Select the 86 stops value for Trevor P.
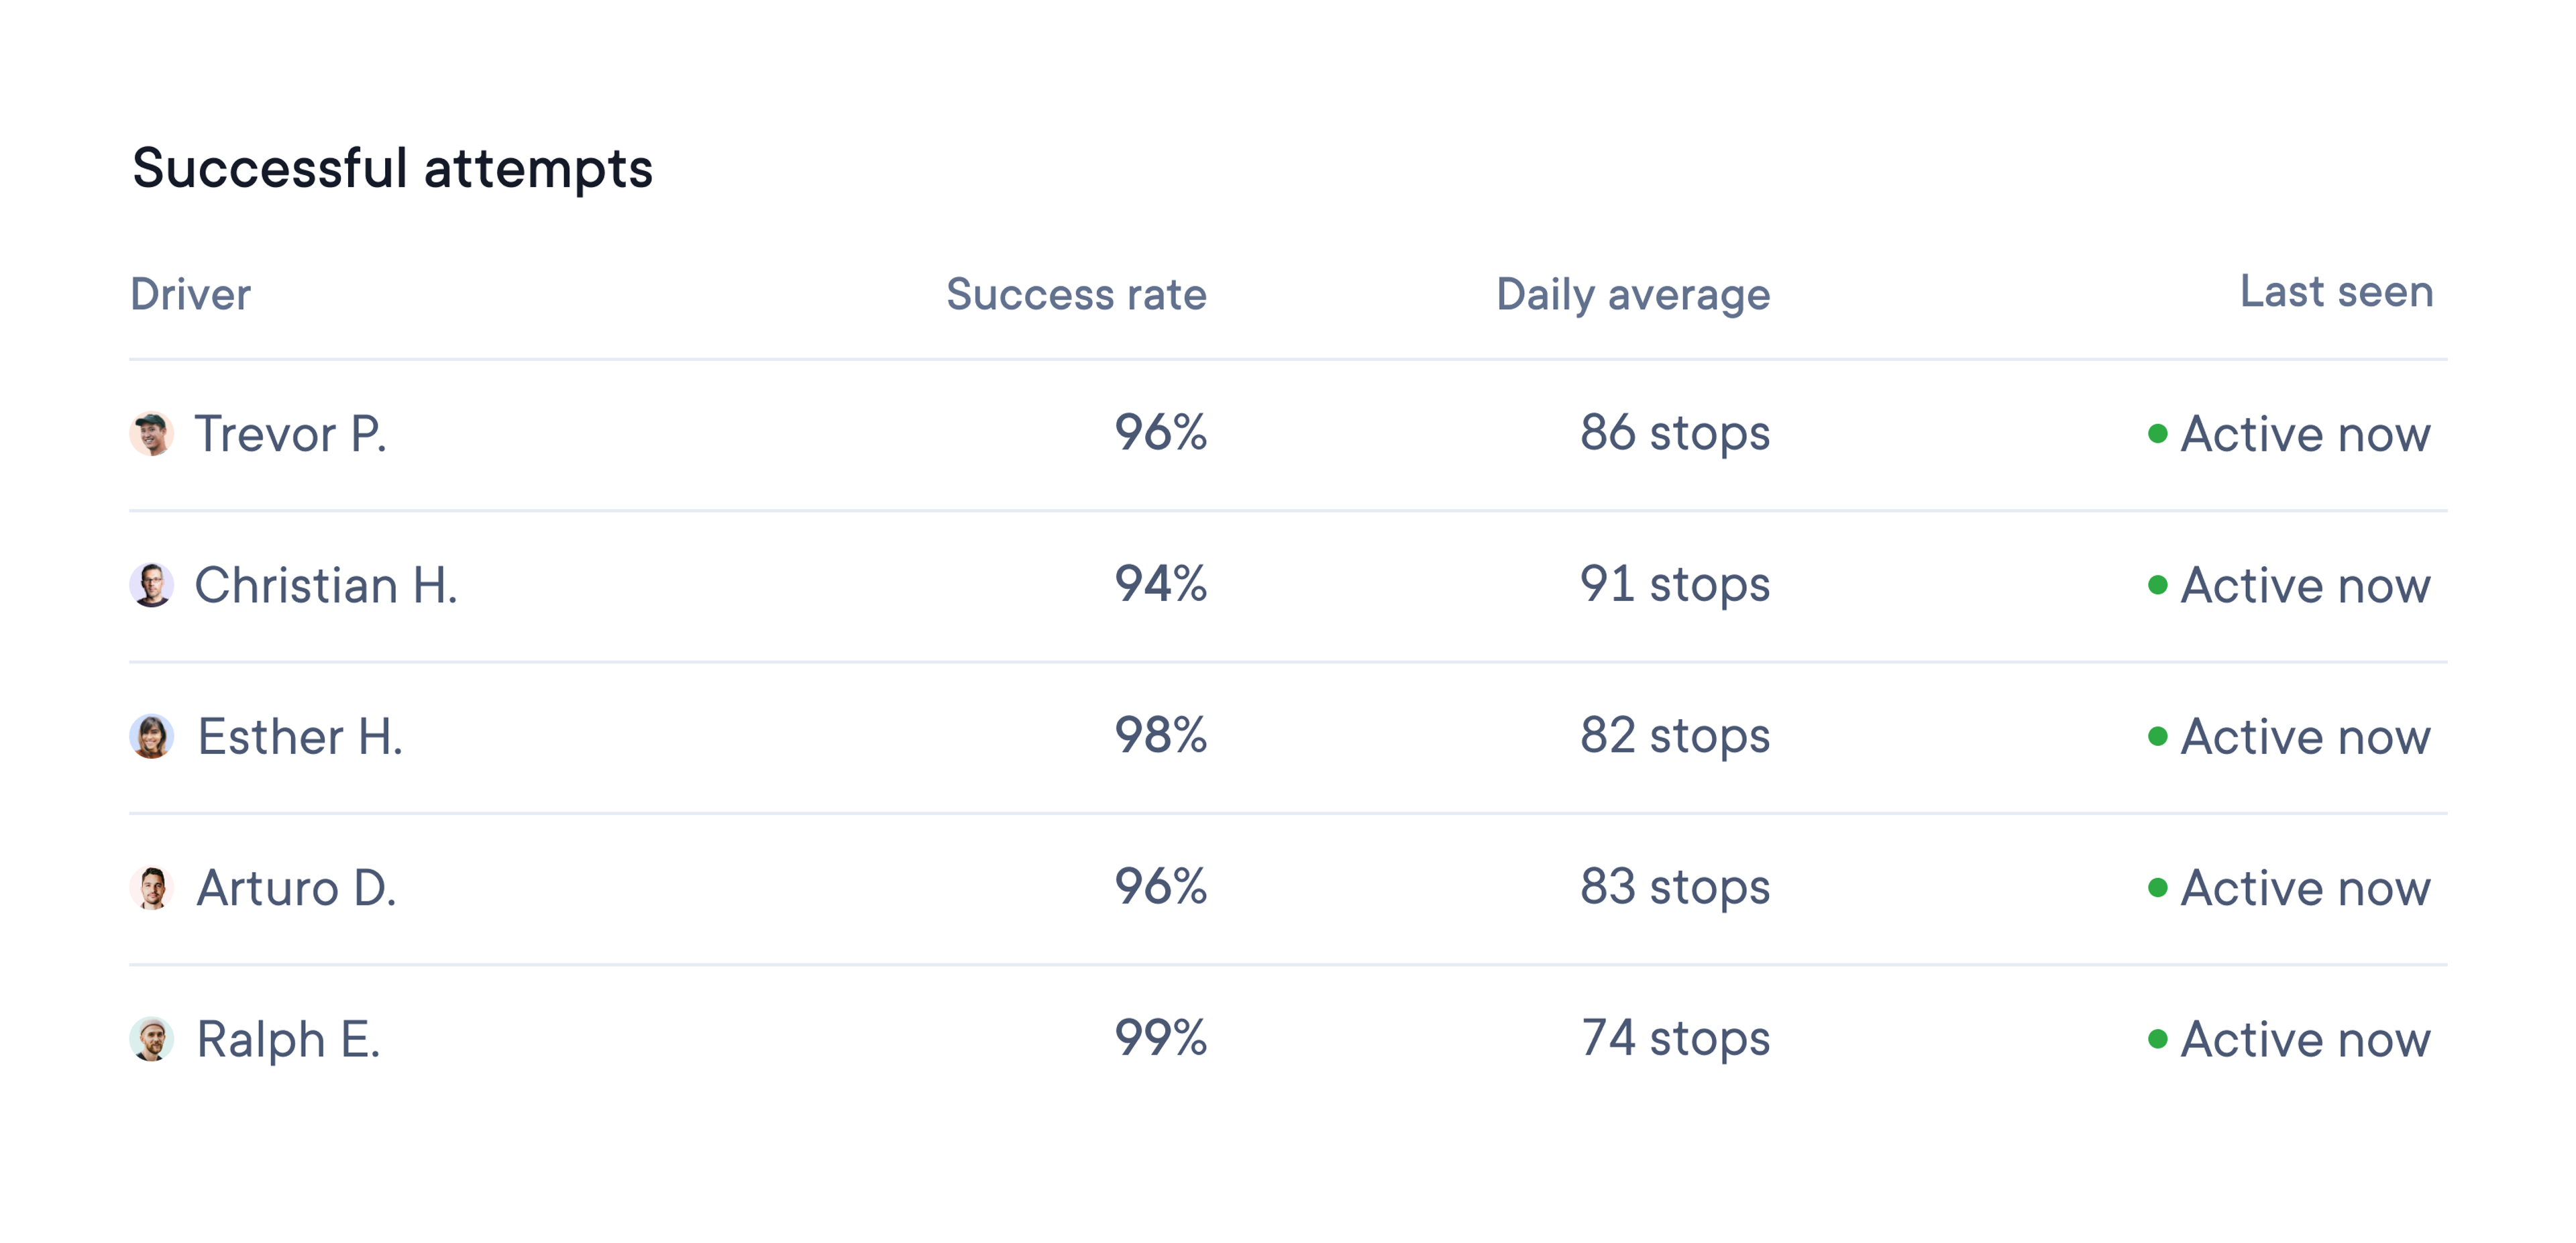Image resolution: width=2576 pixels, height=1243 pixels. coord(1674,434)
